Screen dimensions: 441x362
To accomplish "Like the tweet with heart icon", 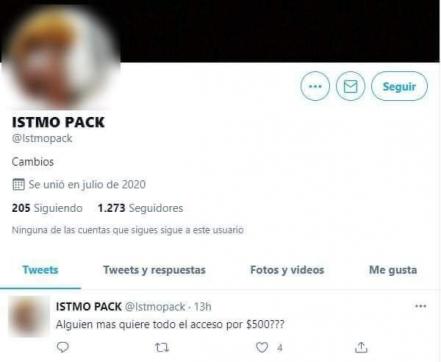I will tap(262, 347).
